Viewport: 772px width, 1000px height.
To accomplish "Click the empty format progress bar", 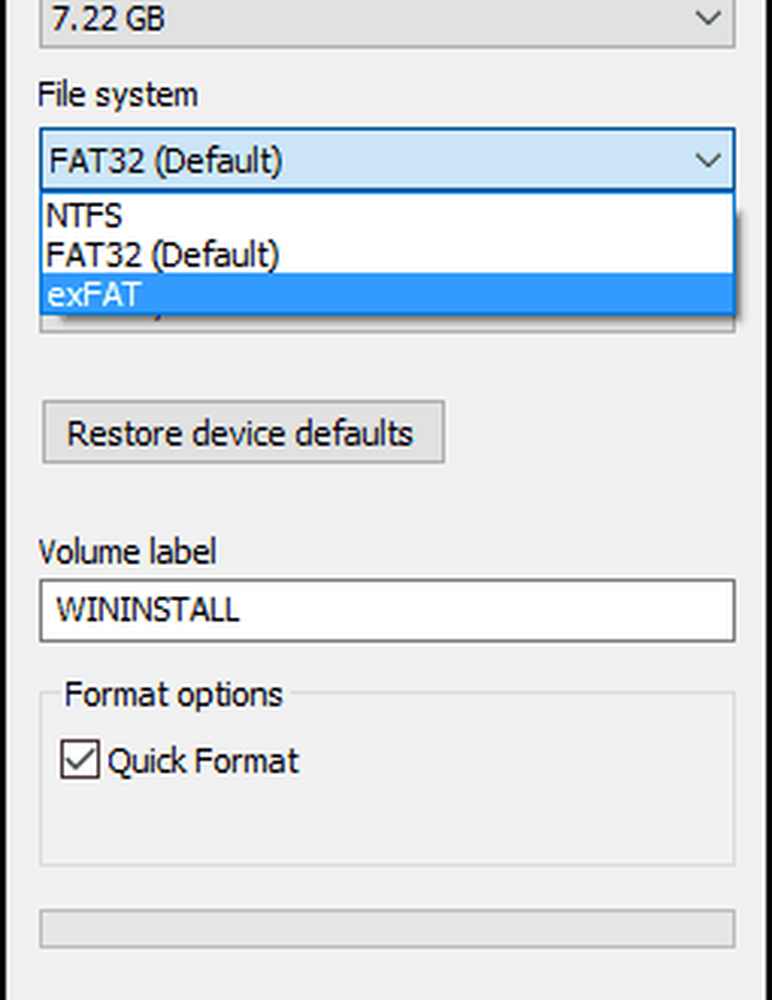I will tap(387, 928).
